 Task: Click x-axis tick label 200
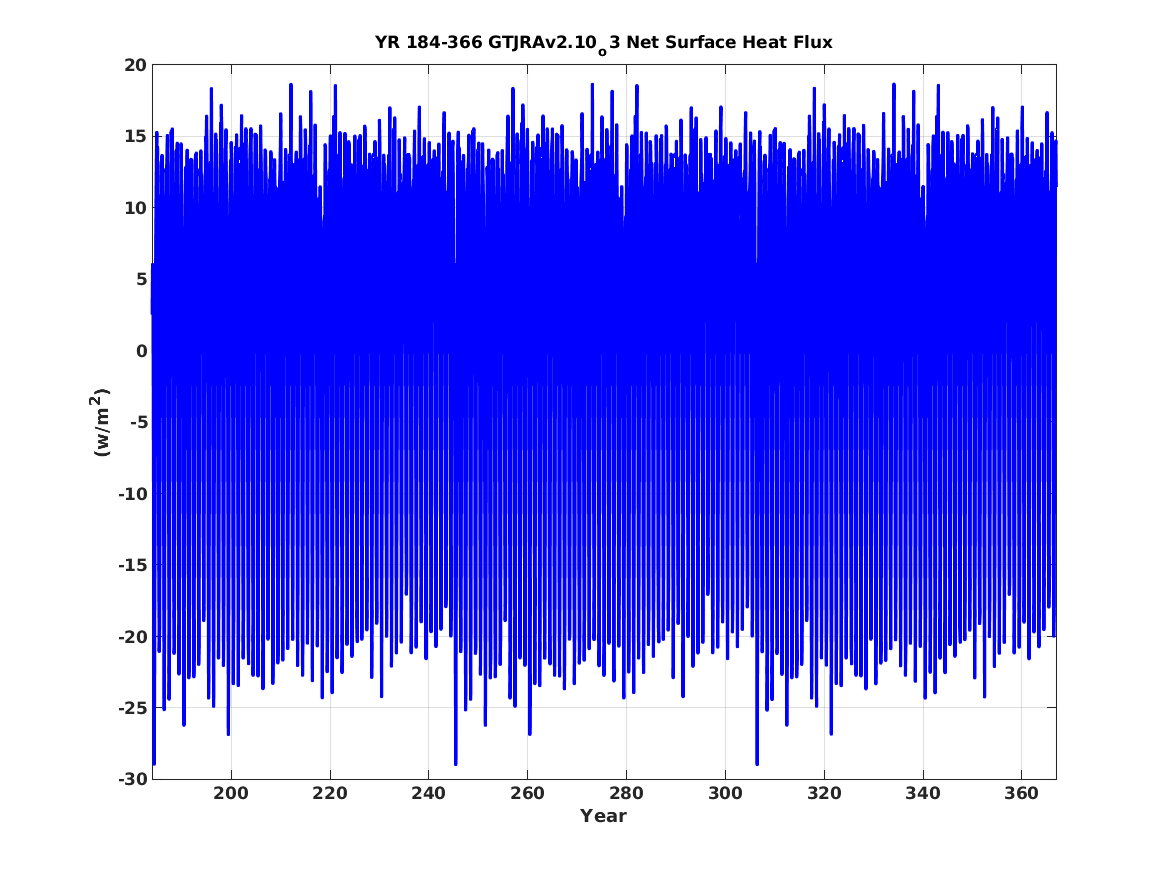pyautogui.click(x=231, y=793)
